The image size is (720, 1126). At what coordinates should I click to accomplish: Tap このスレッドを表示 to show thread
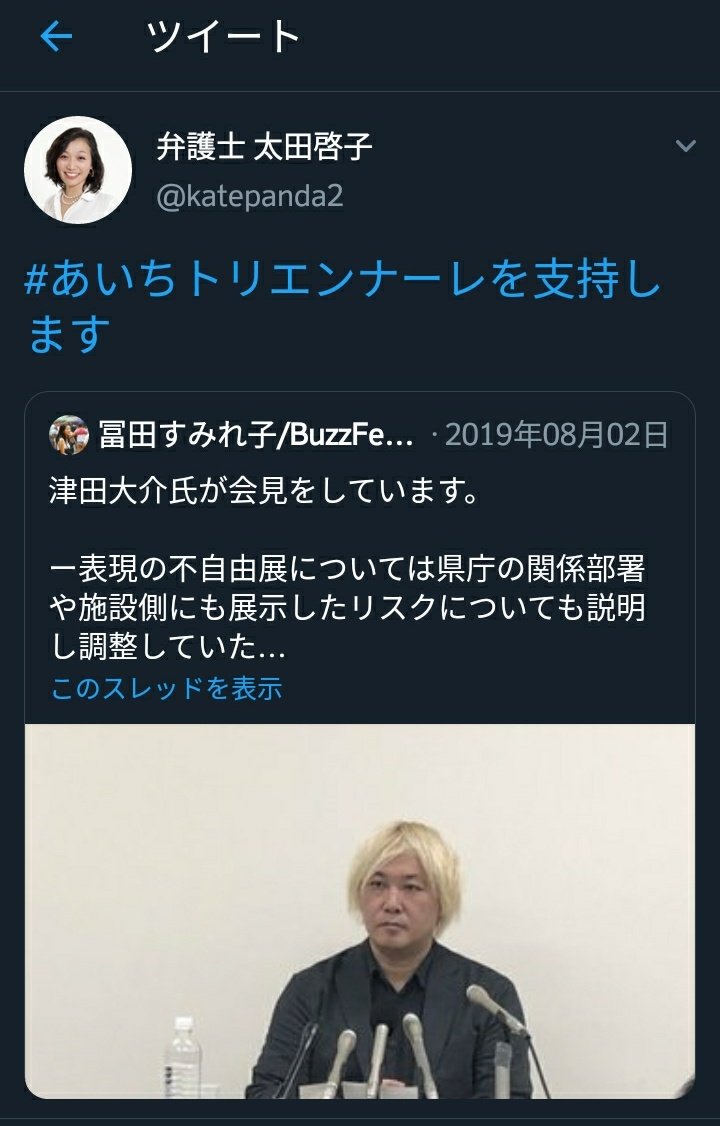click(167, 689)
